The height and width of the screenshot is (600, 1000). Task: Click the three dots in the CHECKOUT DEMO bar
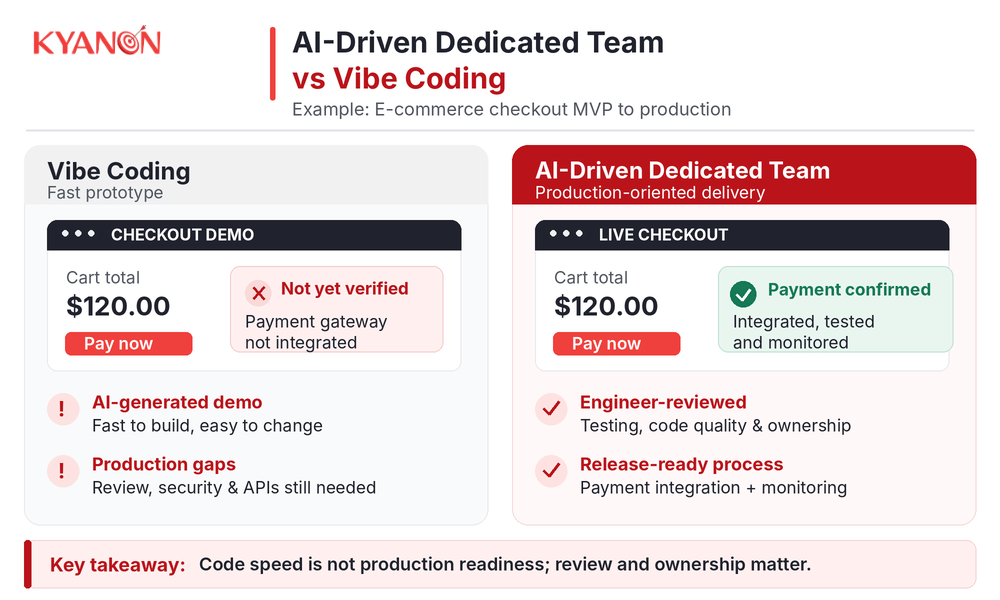coord(78,234)
